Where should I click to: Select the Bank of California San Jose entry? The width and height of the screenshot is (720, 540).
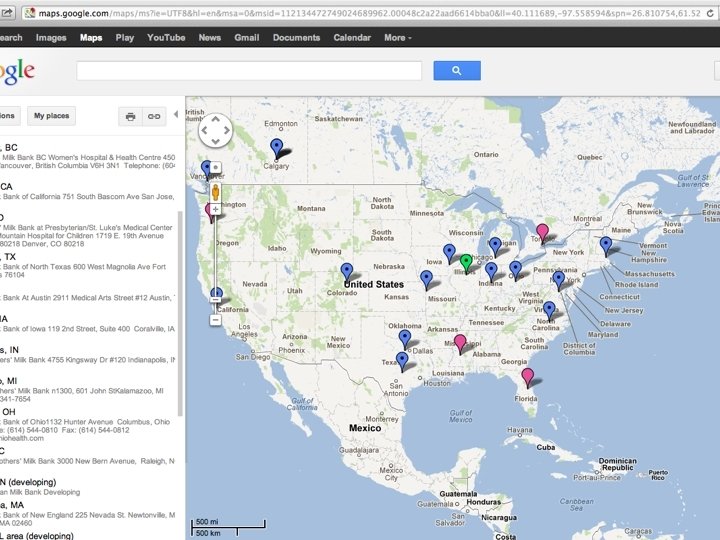[x=87, y=191]
